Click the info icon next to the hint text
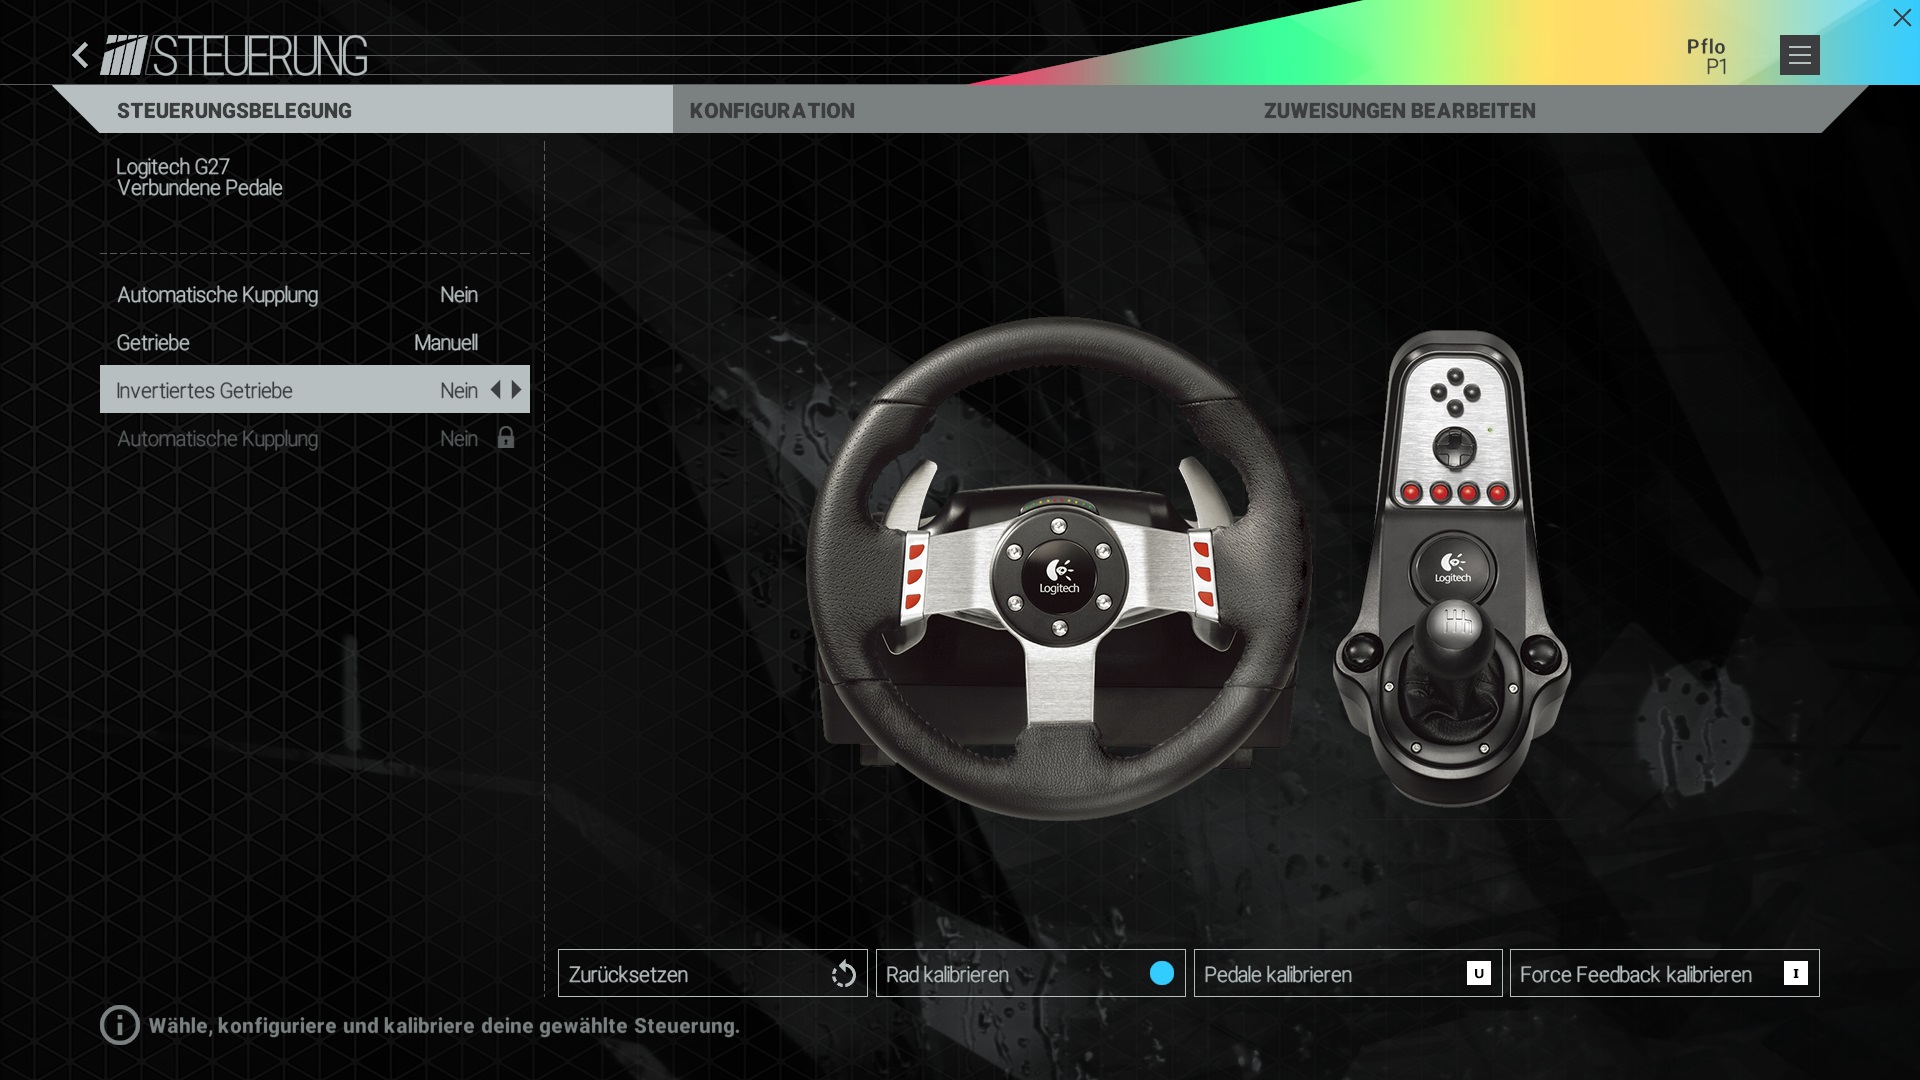This screenshot has width=1920, height=1080. point(119,1025)
